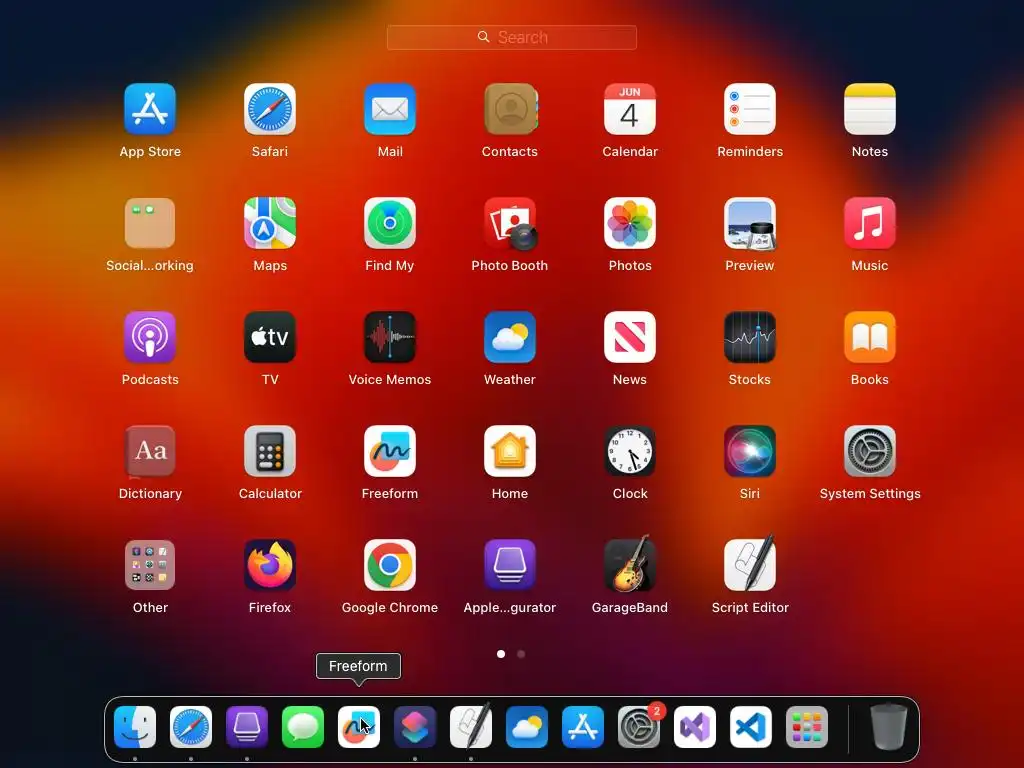
Task: Click the Launchpad search field
Action: (512, 37)
